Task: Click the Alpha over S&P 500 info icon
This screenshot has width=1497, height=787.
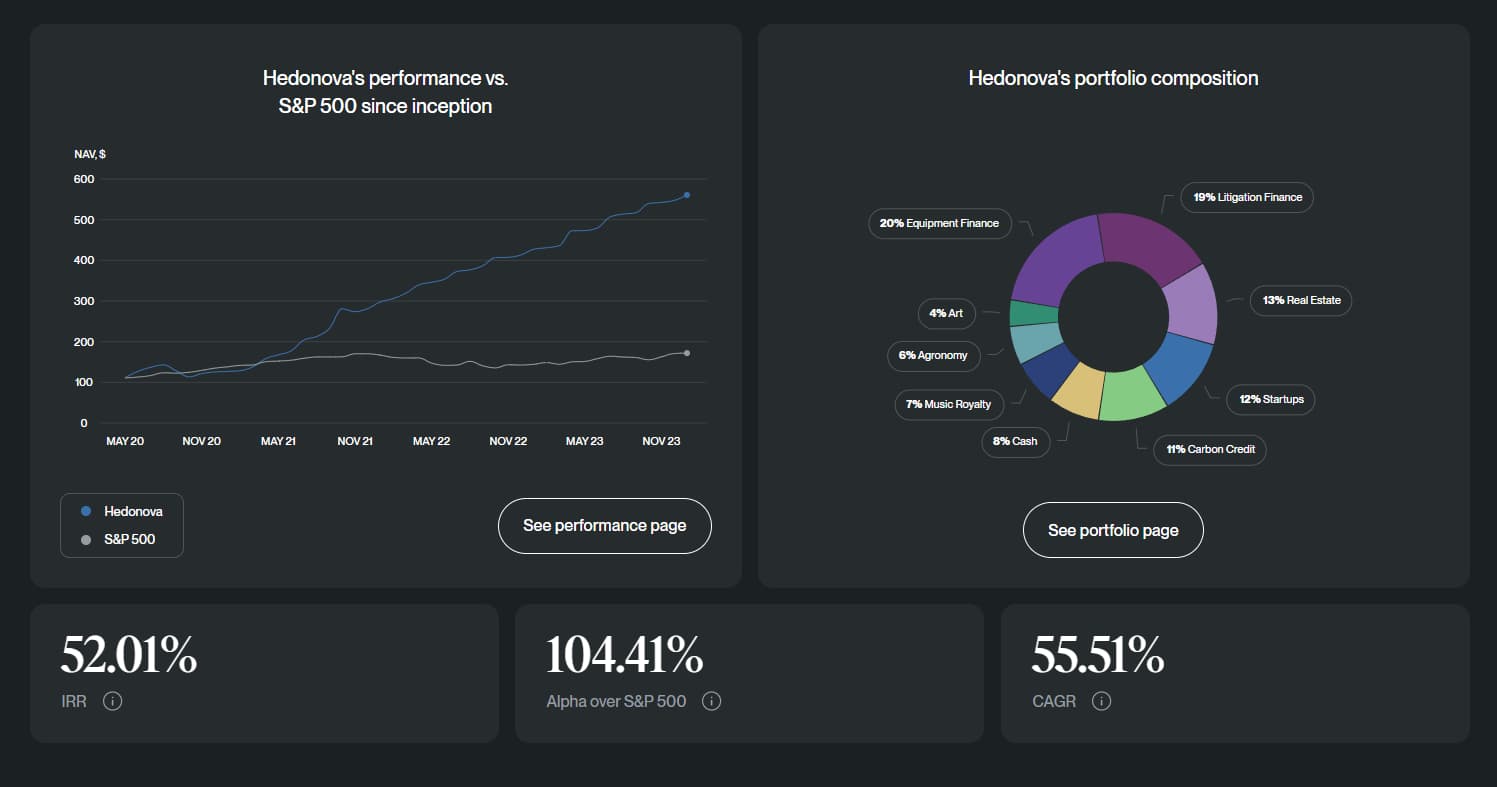Action: [711, 701]
